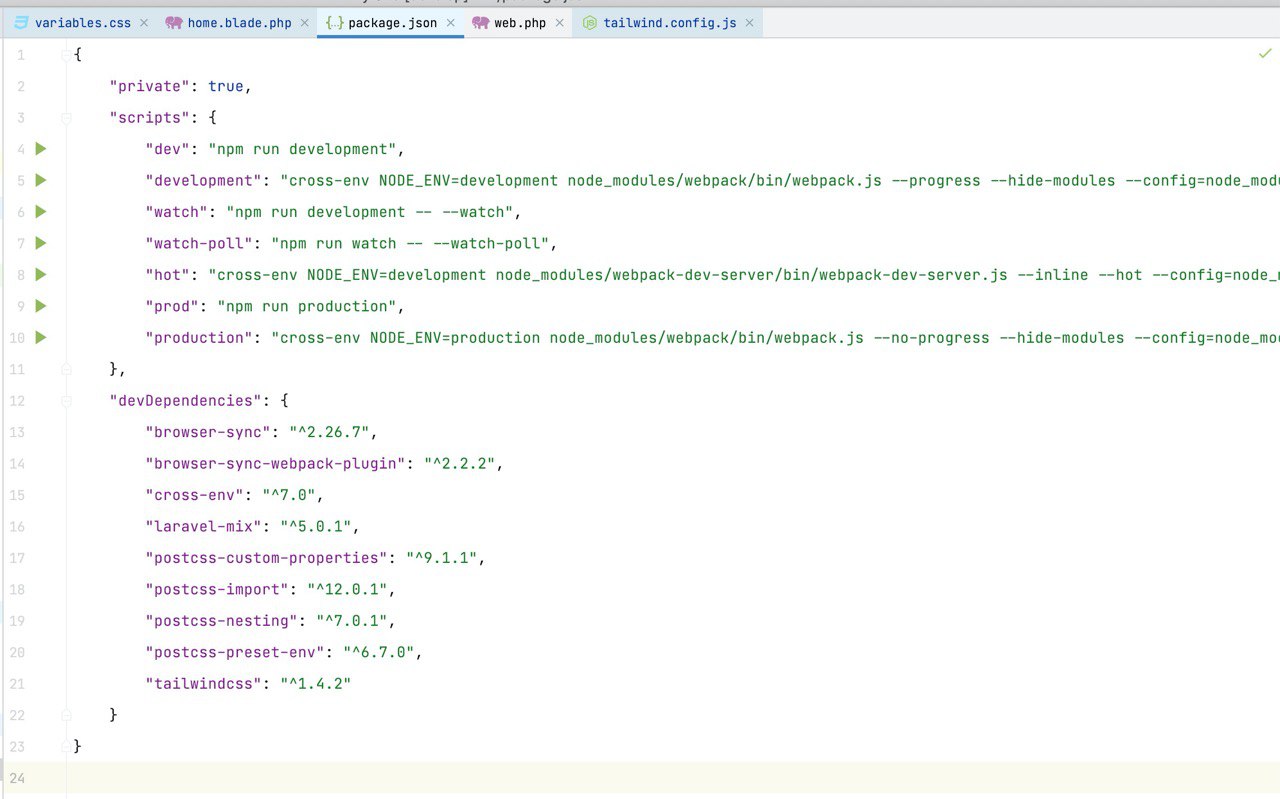Click the fold end marker on line 22
1280x799 pixels.
click(x=67, y=715)
